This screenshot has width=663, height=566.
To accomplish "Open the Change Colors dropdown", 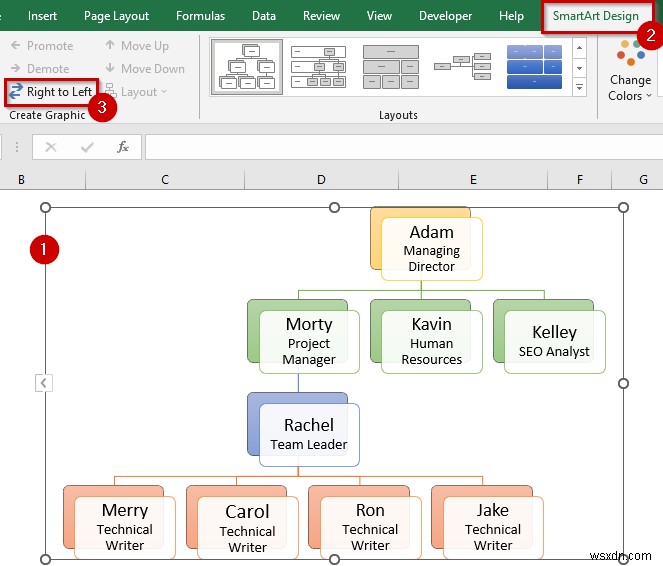I will click(630, 72).
